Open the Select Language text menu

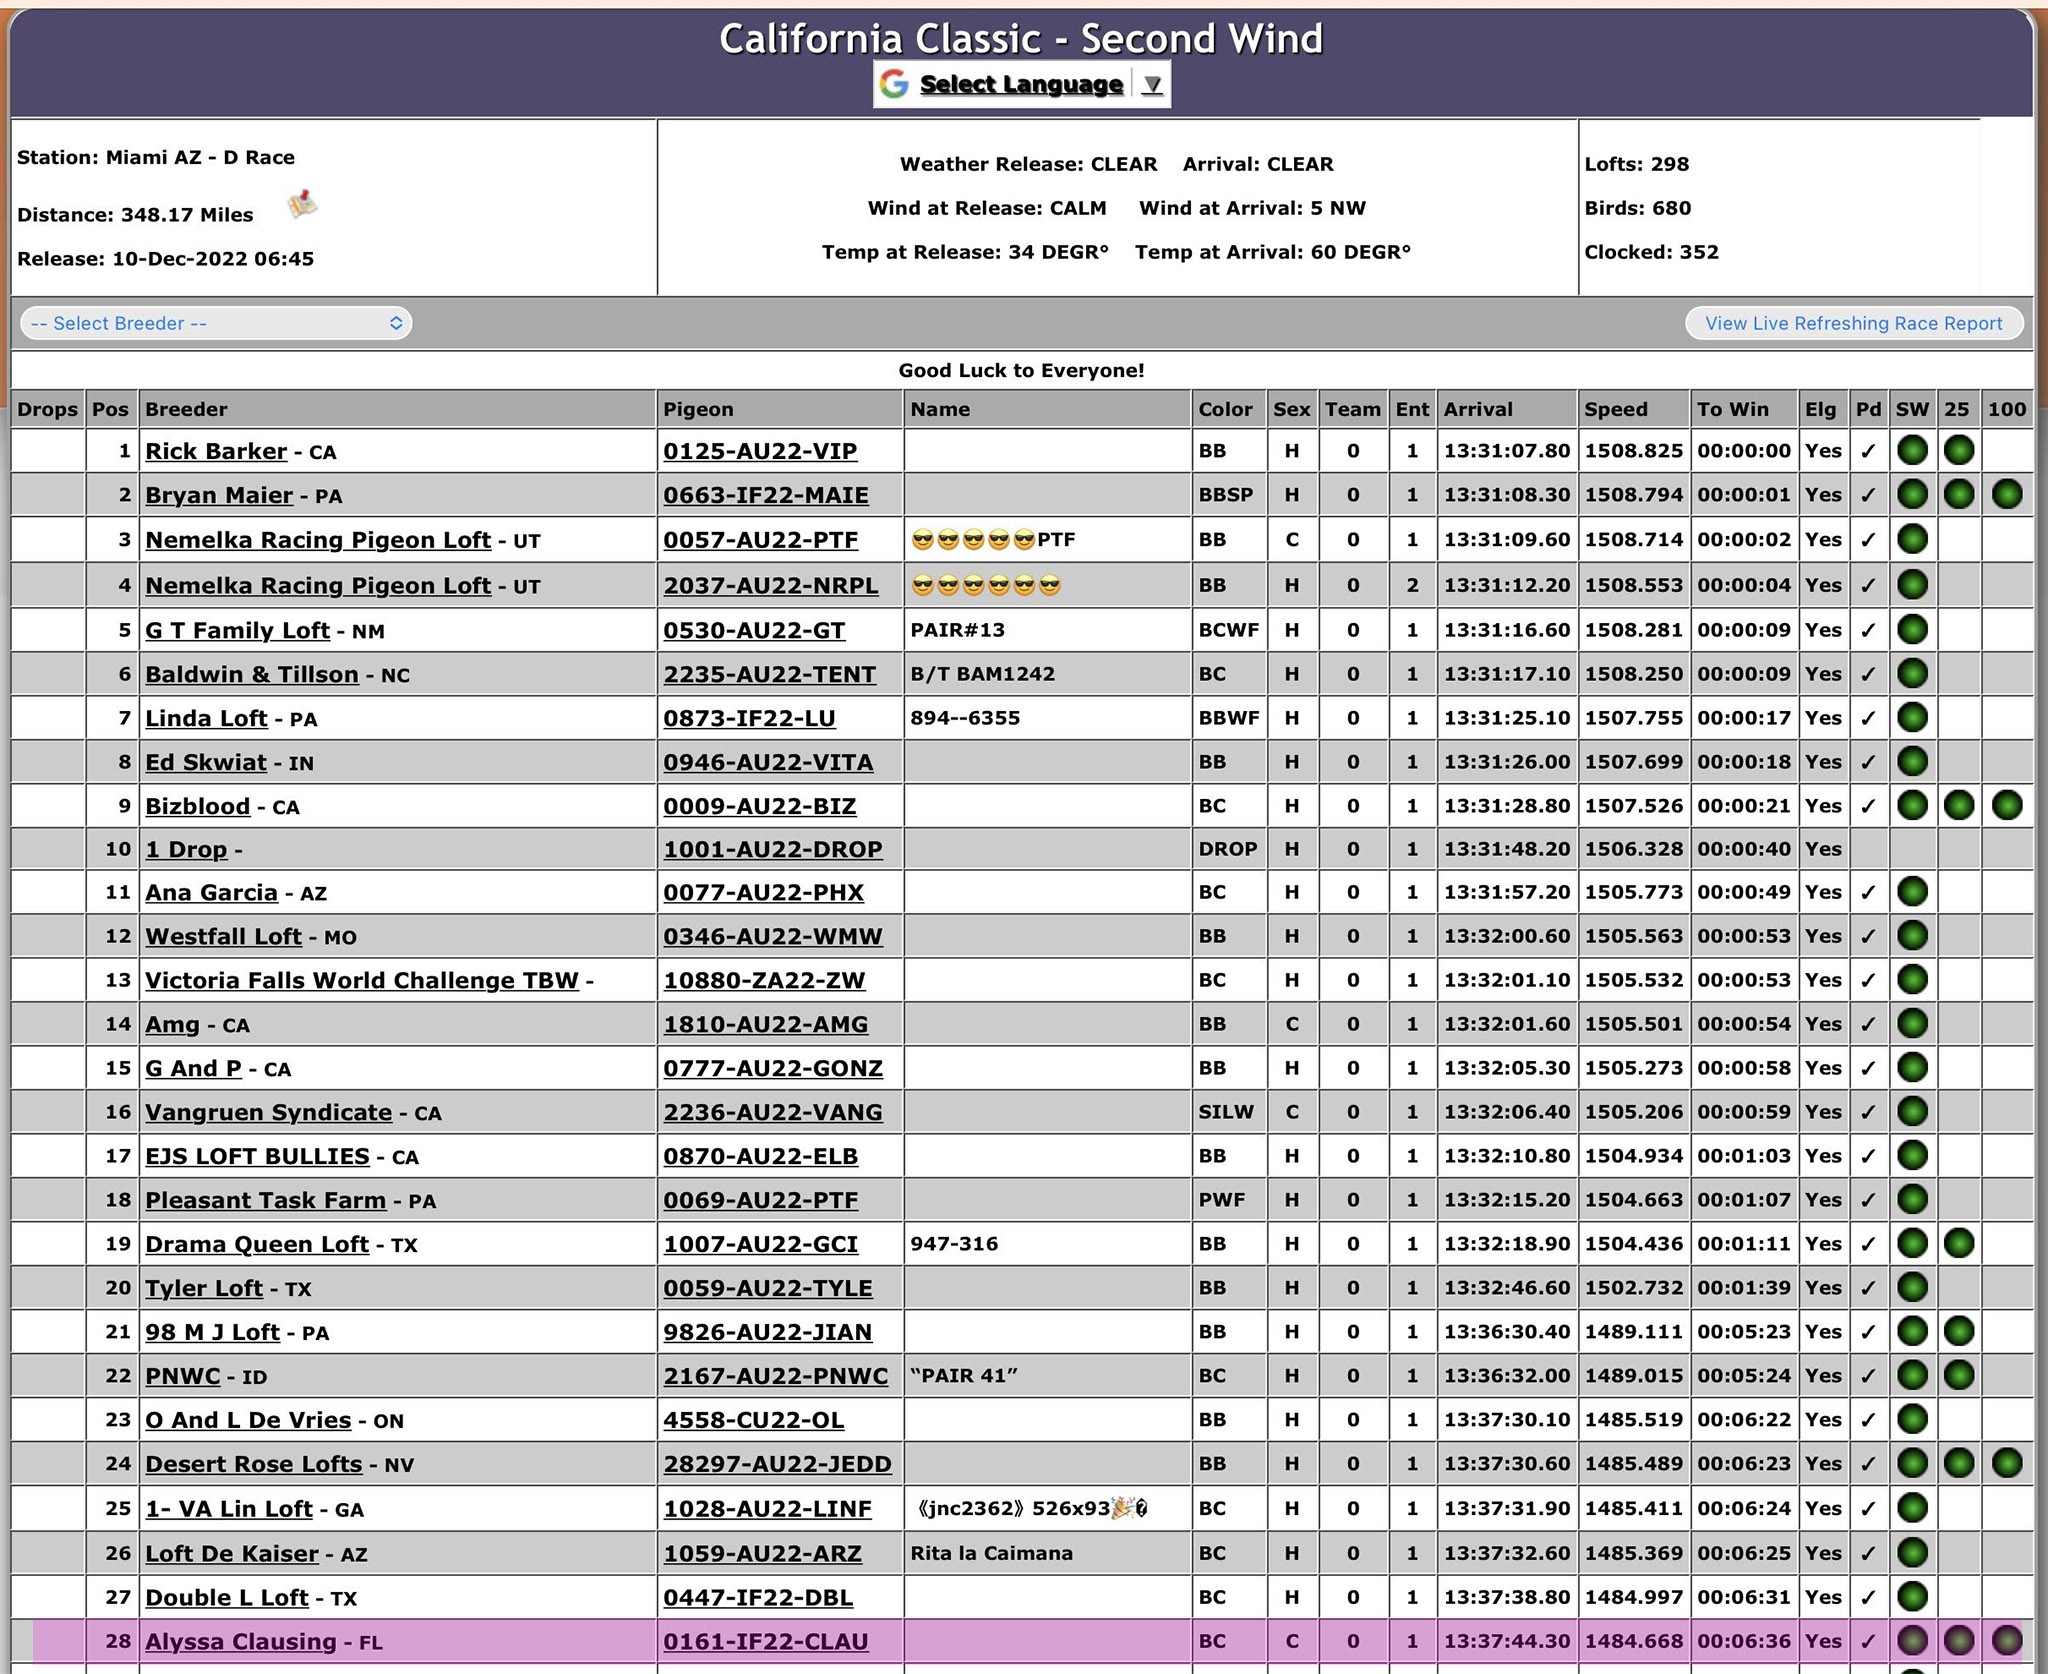click(x=1020, y=85)
